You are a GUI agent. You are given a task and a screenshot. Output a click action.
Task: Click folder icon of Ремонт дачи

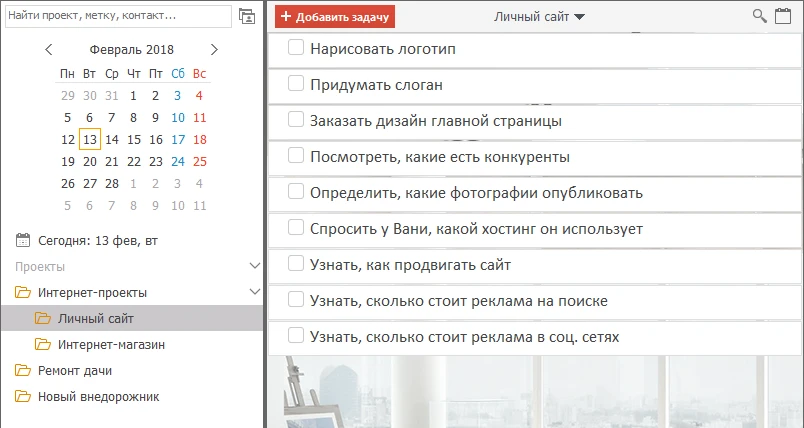click(x=23, y=370)
